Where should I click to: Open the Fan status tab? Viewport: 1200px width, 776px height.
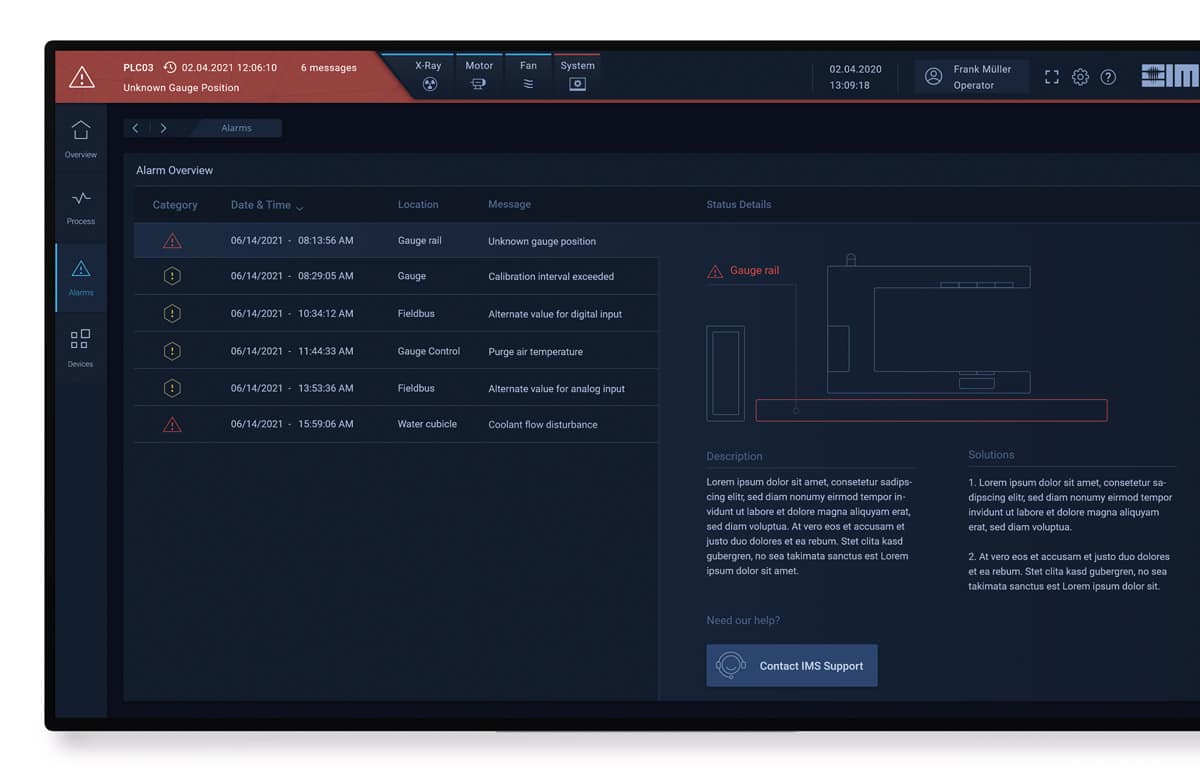[x=528, y=76]
